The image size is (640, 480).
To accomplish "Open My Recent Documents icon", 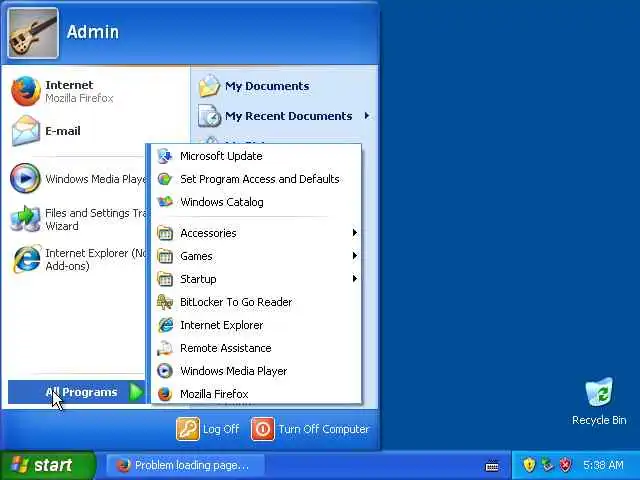I will pos(209,116).
